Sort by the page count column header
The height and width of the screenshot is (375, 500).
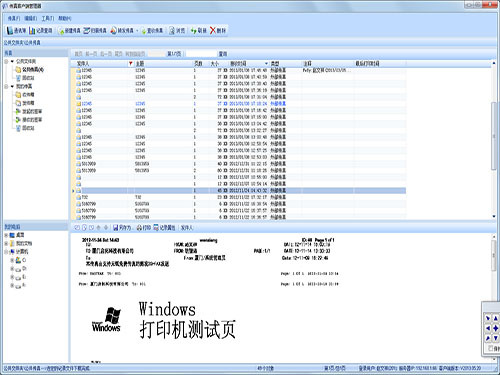point(198,63)
